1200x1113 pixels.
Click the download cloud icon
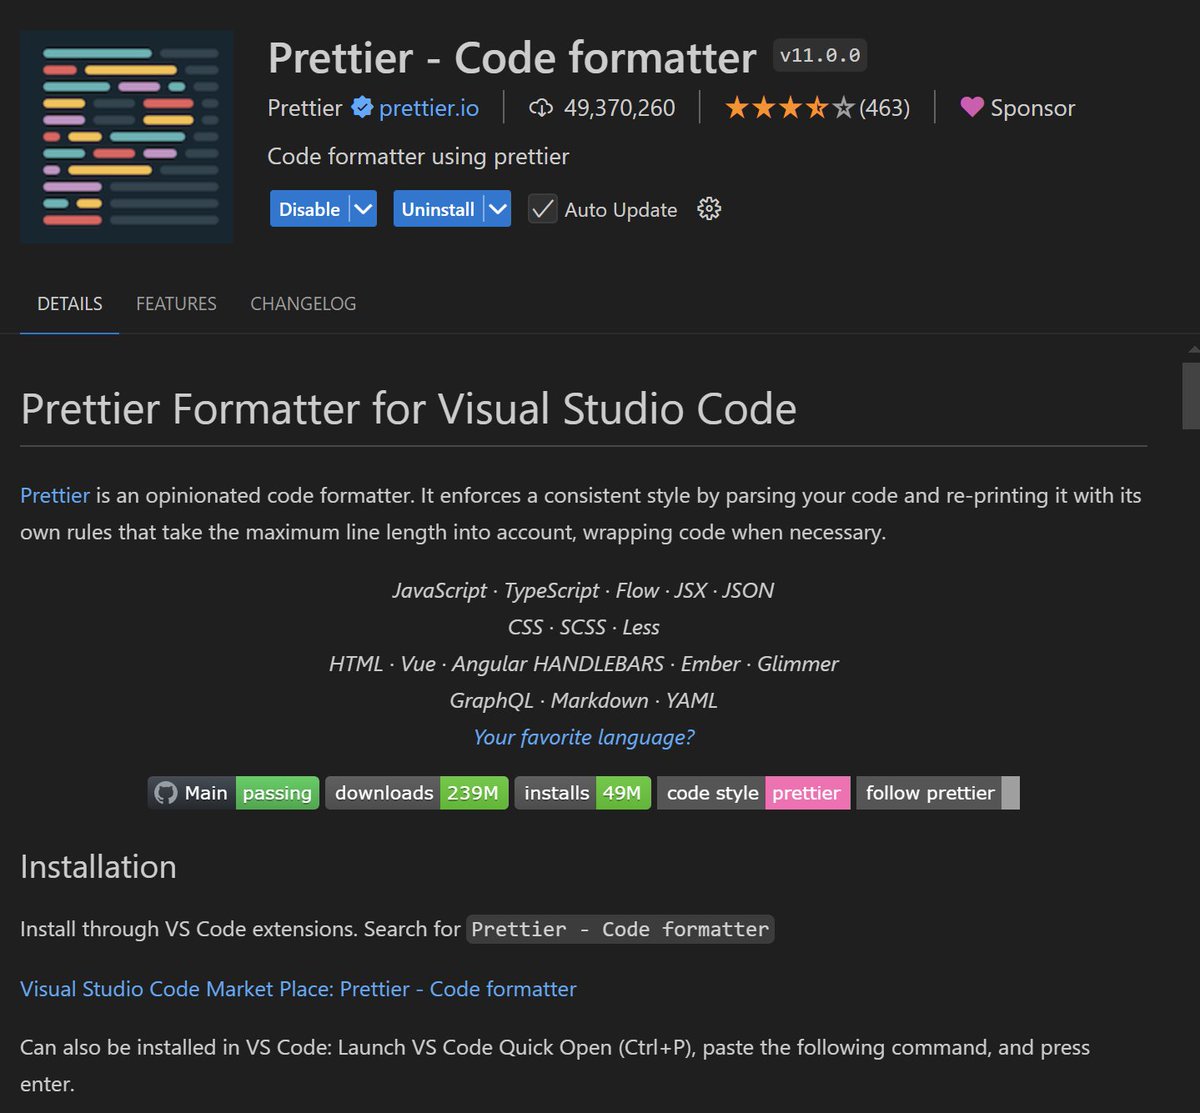coord(540,108)
